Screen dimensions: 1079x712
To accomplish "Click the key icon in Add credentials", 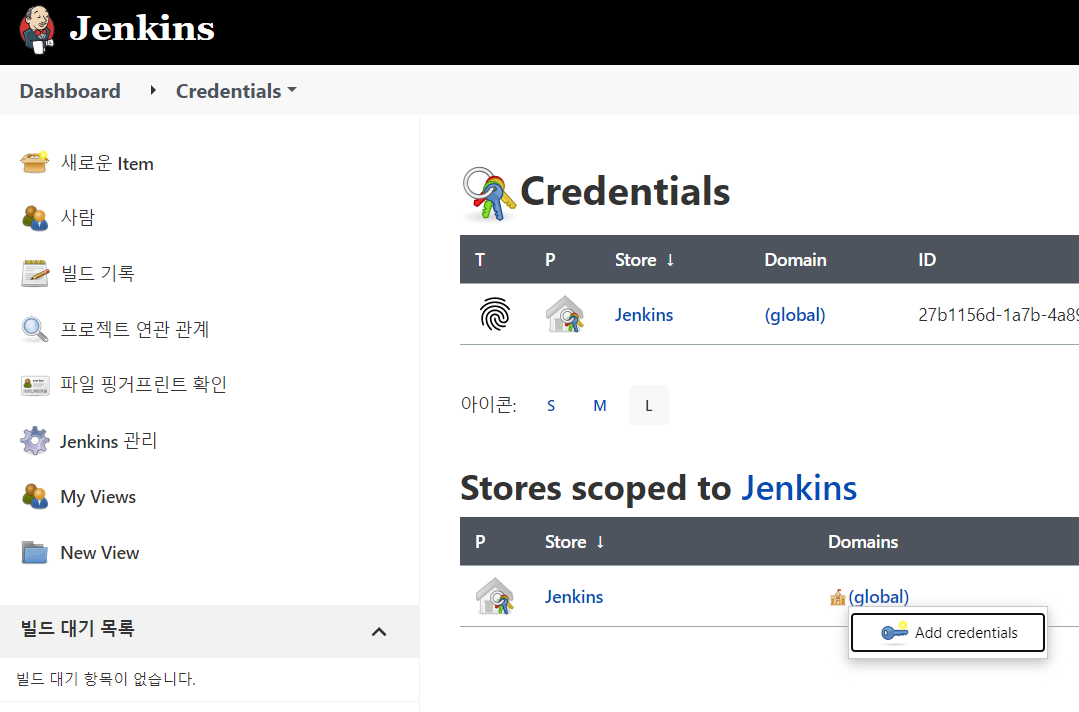I will tap(895, 632).
